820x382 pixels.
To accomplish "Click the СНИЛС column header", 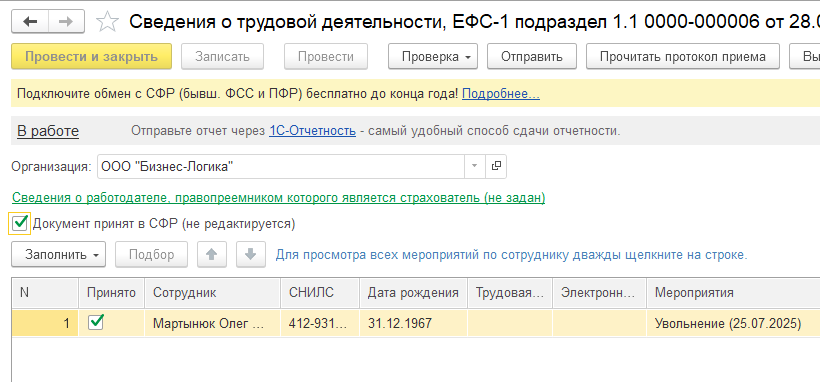I will coord(320,293).
